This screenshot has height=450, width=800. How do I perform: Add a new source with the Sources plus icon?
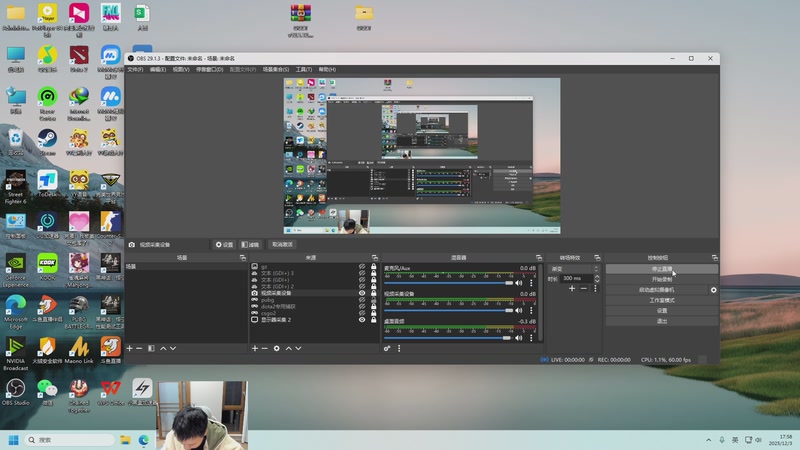pos(255,348)
